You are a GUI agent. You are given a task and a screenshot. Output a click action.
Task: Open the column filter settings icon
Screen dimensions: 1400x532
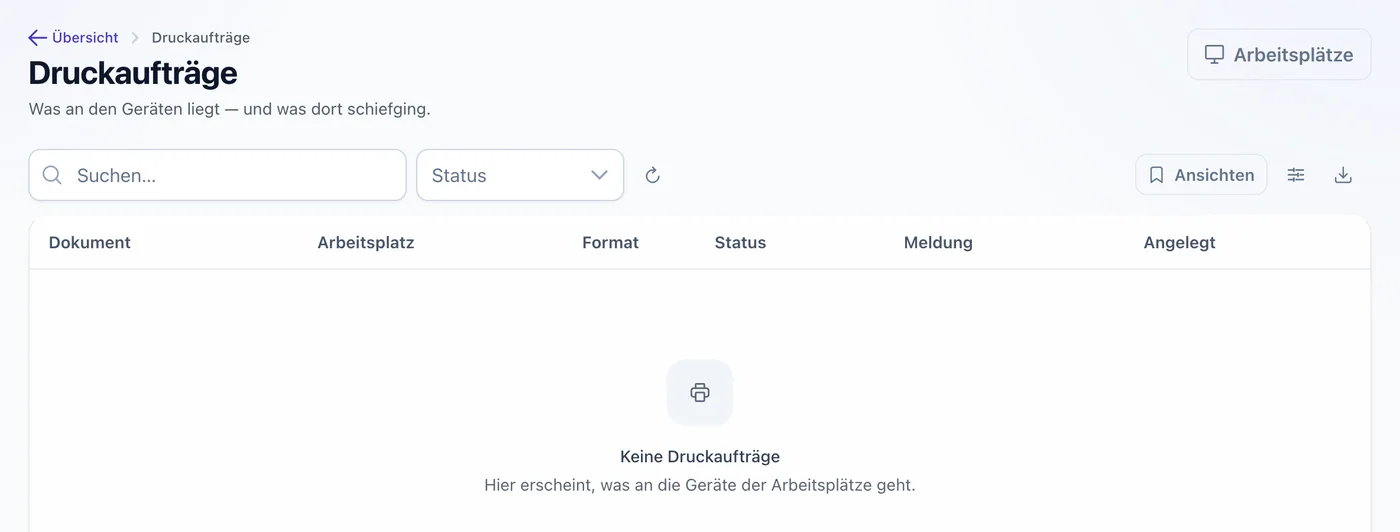tap(1296, 175)
